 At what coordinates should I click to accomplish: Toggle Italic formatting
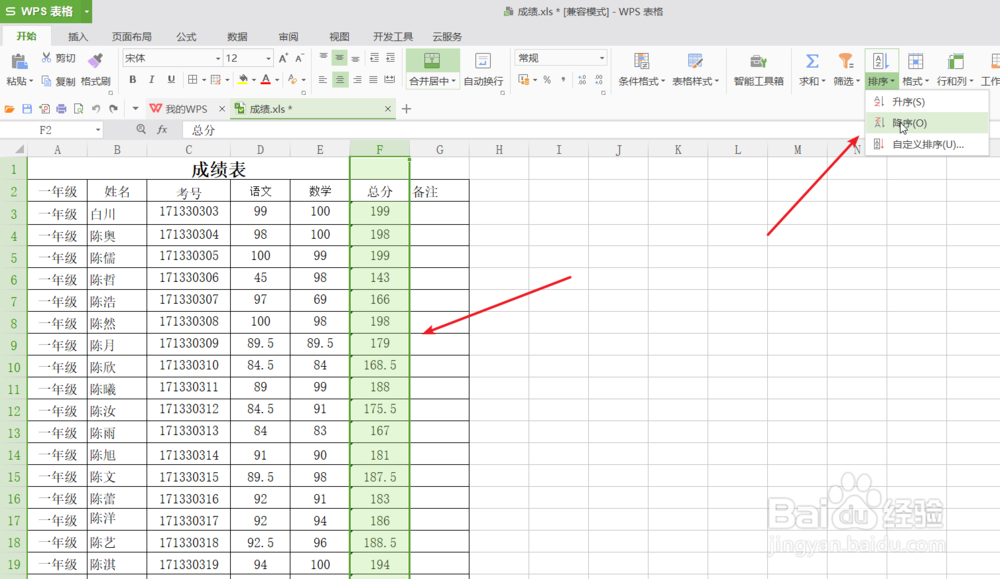click(x=151, y=80)
